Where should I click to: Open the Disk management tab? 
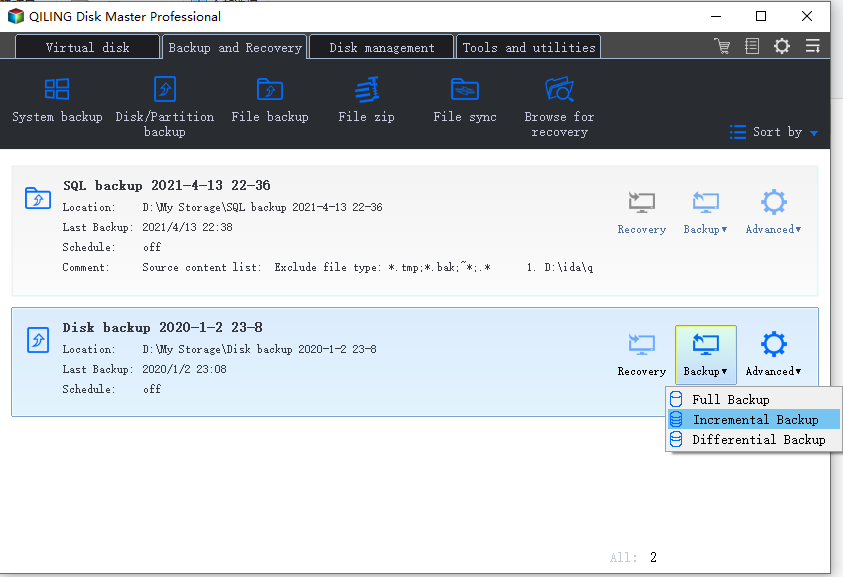click(x=382, y=47)
